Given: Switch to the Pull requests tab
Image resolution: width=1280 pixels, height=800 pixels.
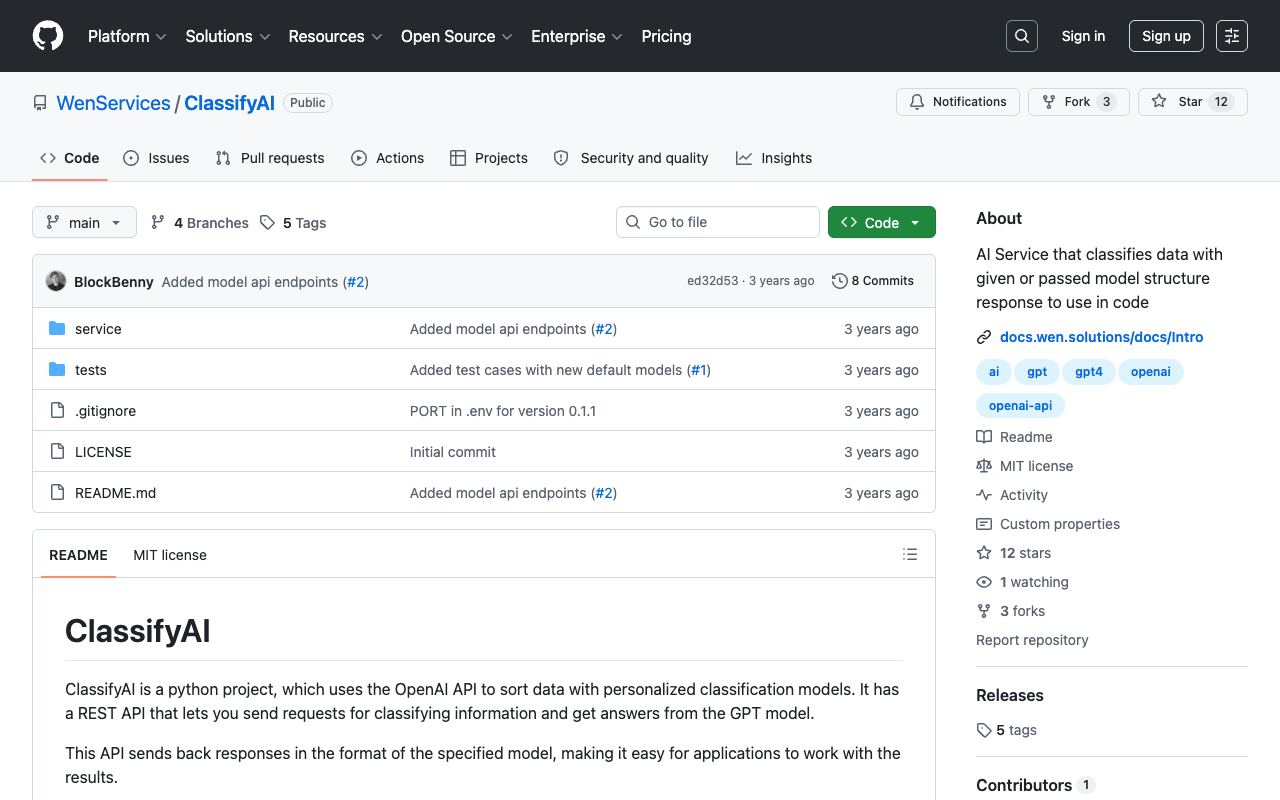Looking at the screenshot, I should pyautogui.click(x=270, y=158).
